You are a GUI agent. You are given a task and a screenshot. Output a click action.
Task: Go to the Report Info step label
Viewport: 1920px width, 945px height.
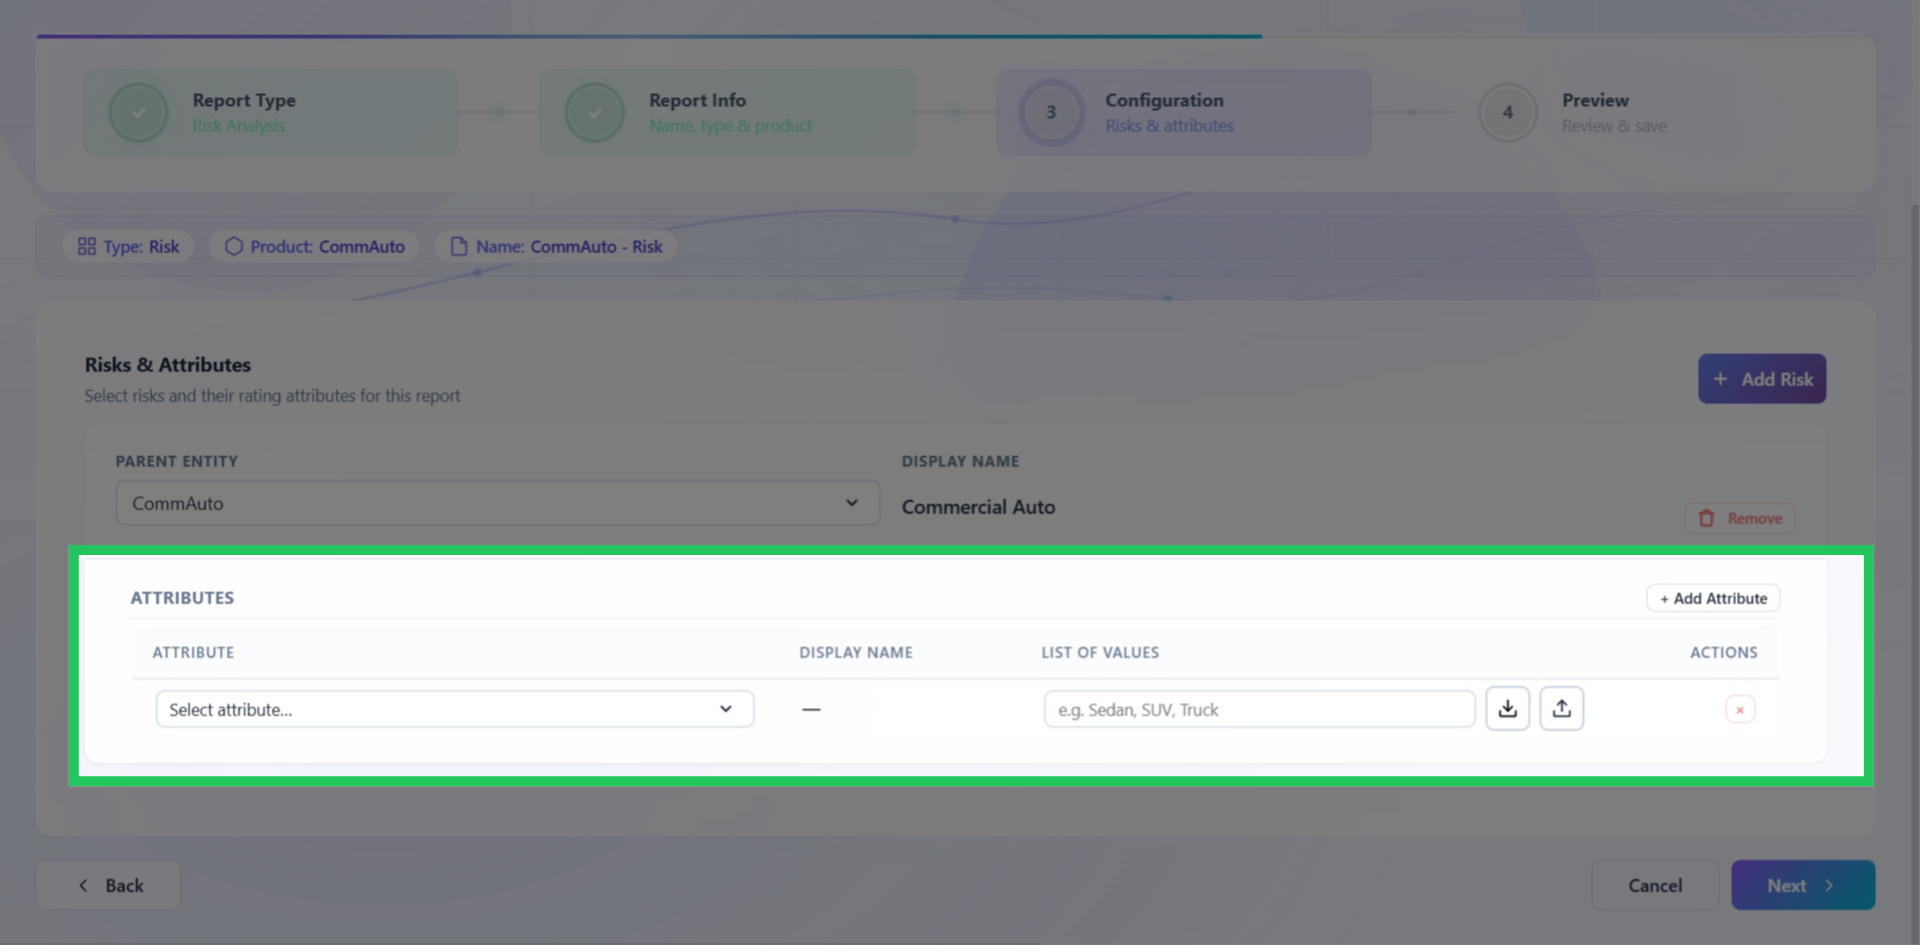698,100
